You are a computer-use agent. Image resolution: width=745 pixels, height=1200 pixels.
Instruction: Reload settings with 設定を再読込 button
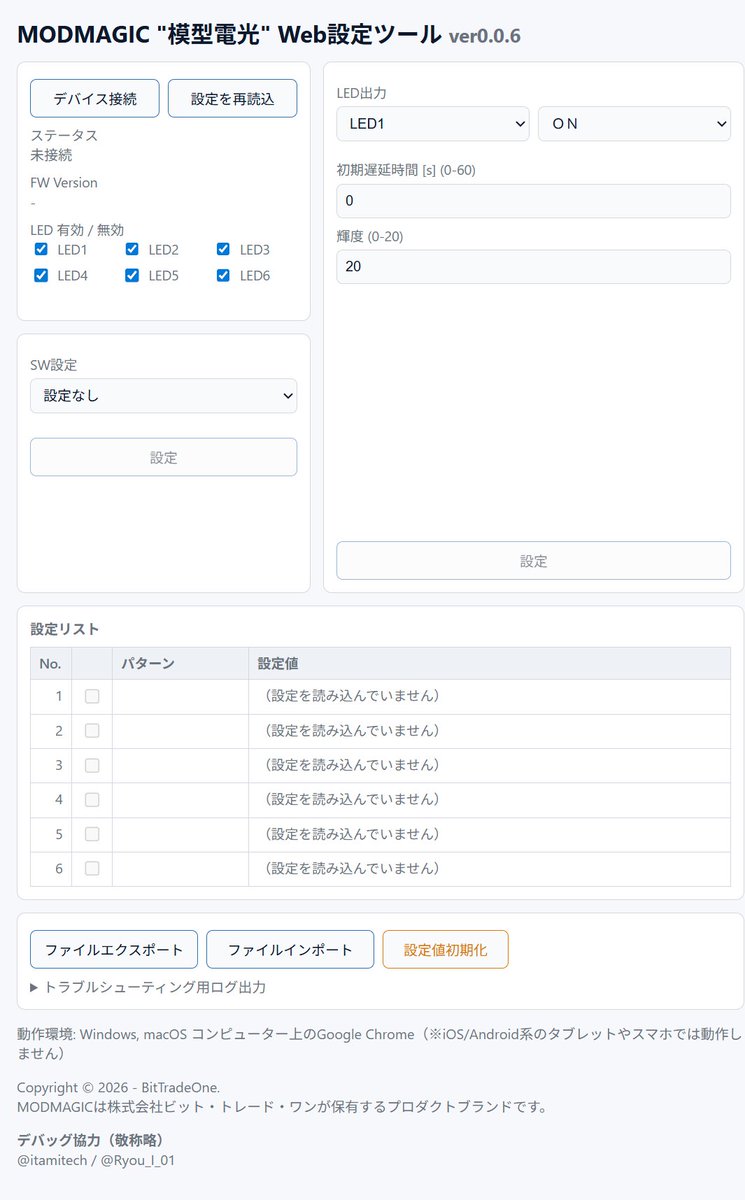click(232, 99)
